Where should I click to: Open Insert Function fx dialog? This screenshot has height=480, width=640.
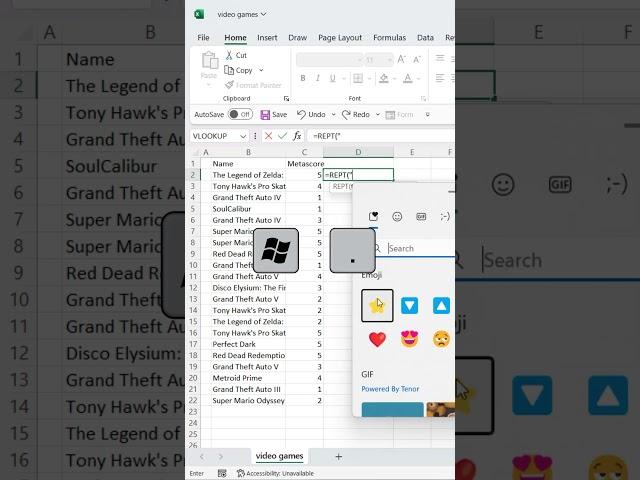[297, 136]
